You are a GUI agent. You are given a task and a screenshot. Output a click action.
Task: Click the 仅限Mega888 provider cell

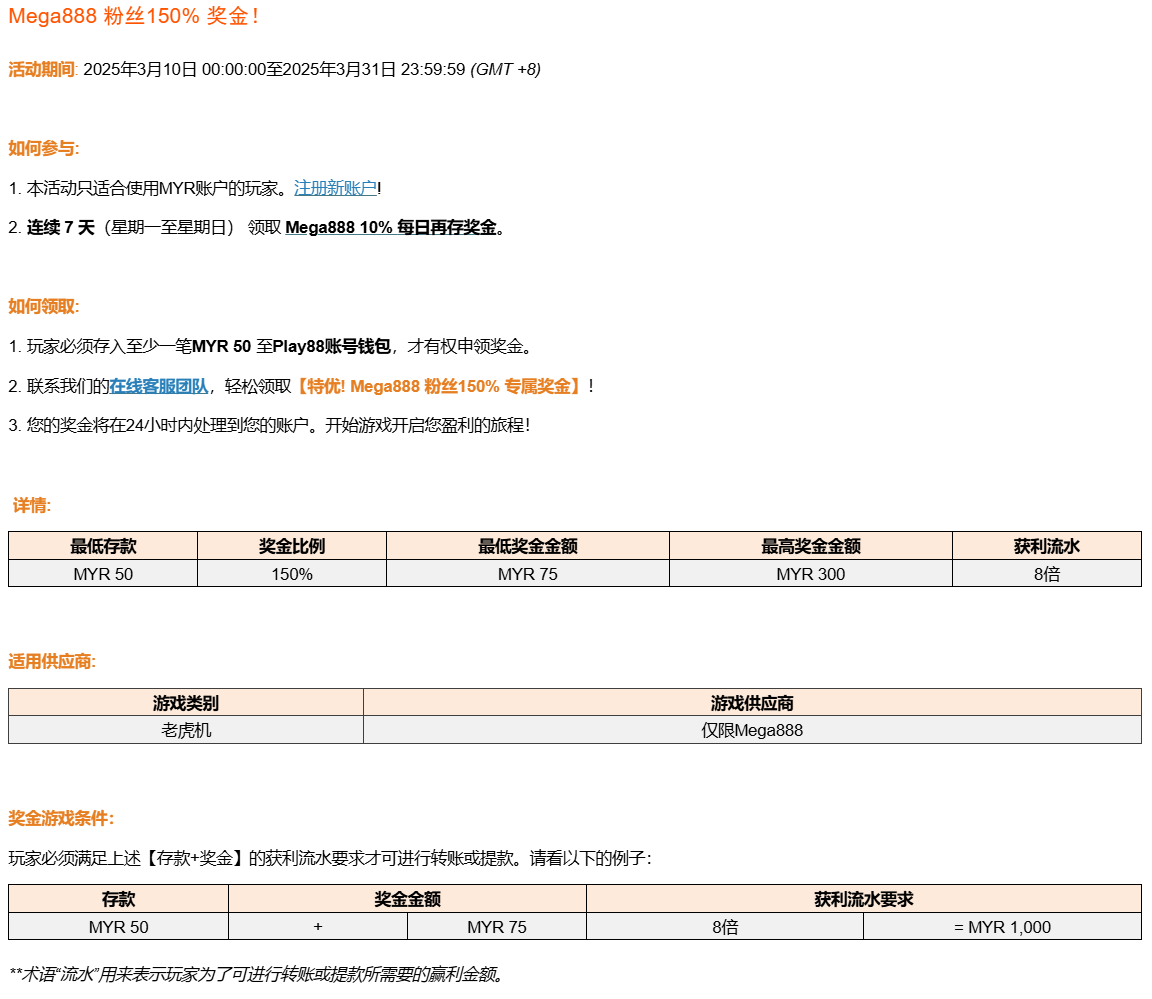752,730
